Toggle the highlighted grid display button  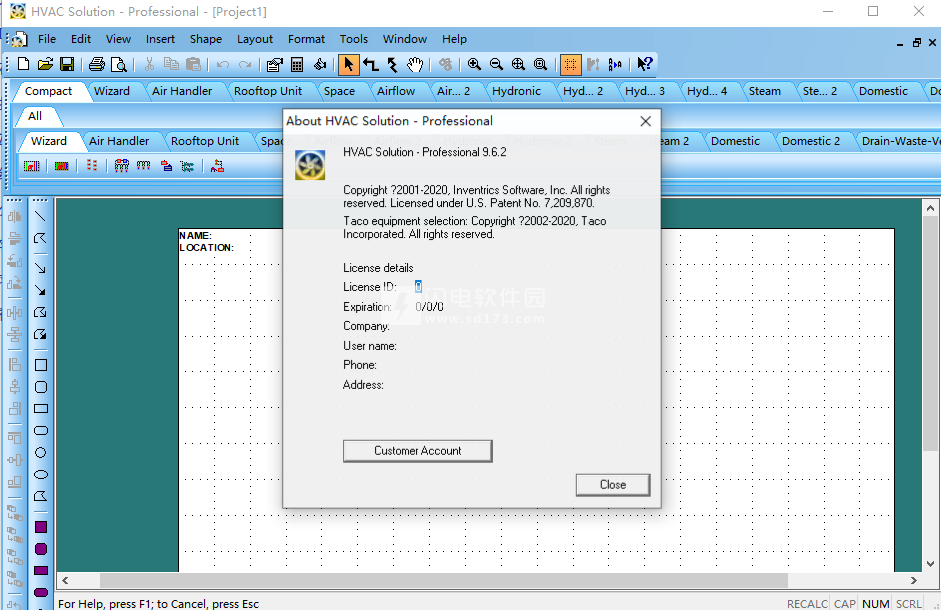click(x=570, y=64)
